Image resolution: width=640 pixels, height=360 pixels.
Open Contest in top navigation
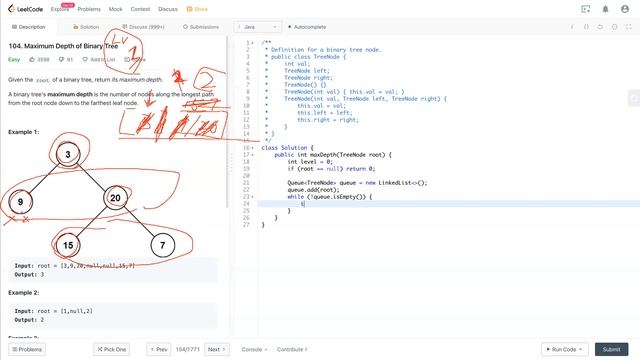(x=140, y=9)
